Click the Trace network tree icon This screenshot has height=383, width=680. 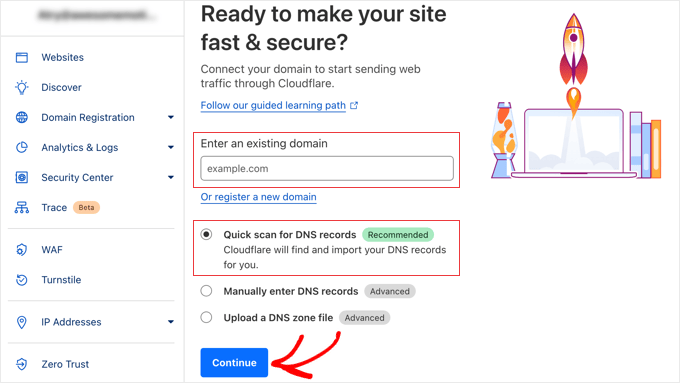[x=22, y=208]
